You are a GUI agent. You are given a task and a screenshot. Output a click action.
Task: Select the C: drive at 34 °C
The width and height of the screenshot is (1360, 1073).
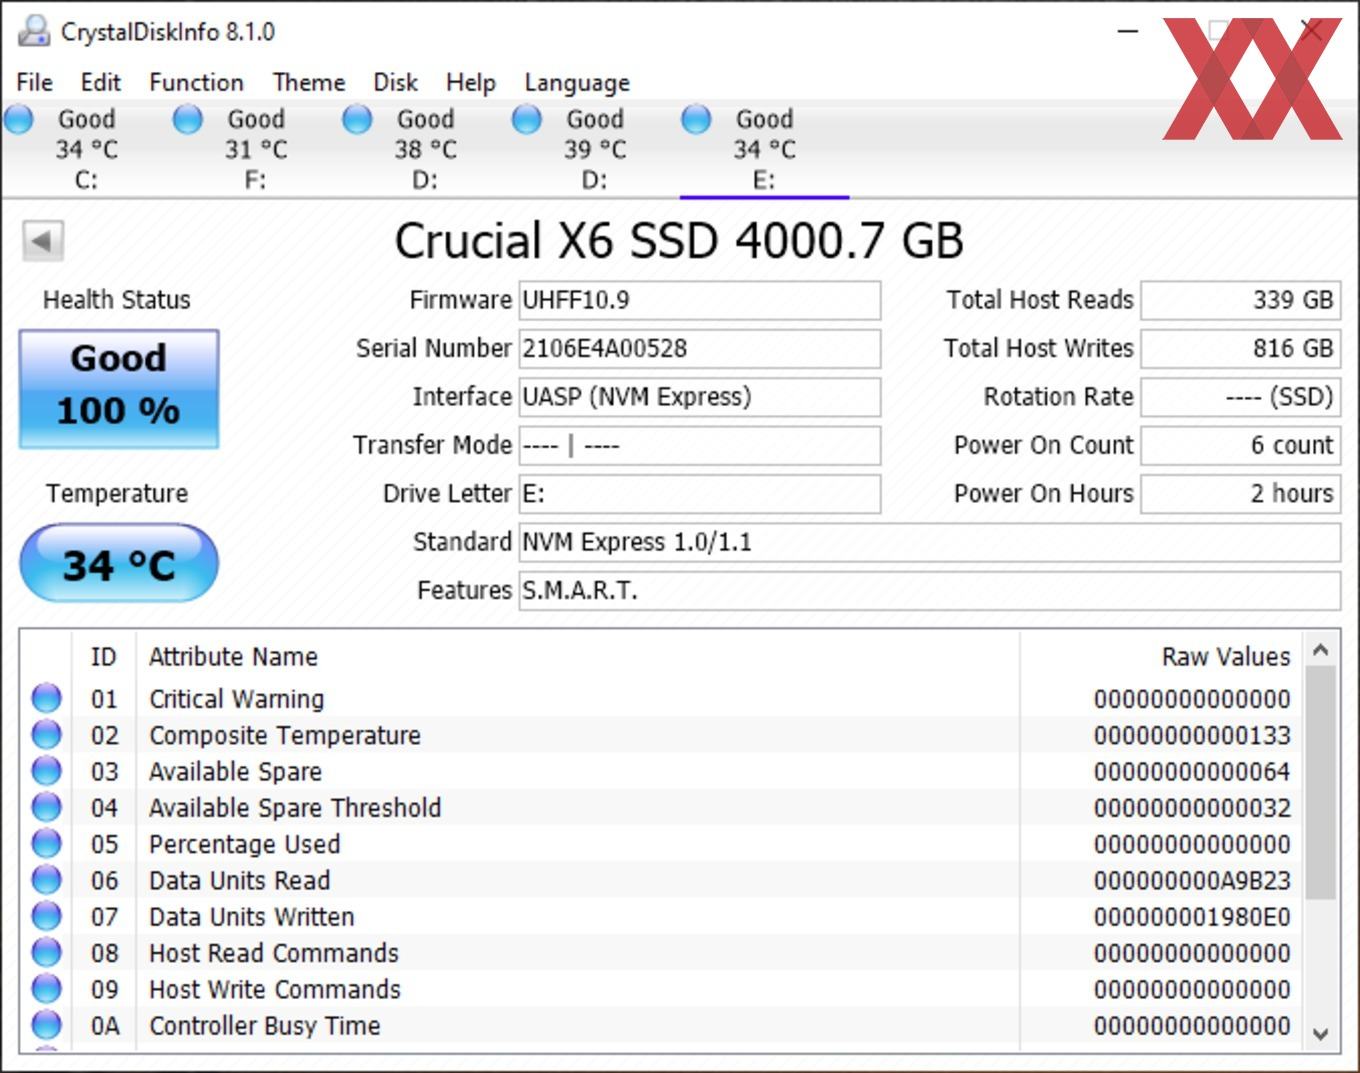point(86,149)
